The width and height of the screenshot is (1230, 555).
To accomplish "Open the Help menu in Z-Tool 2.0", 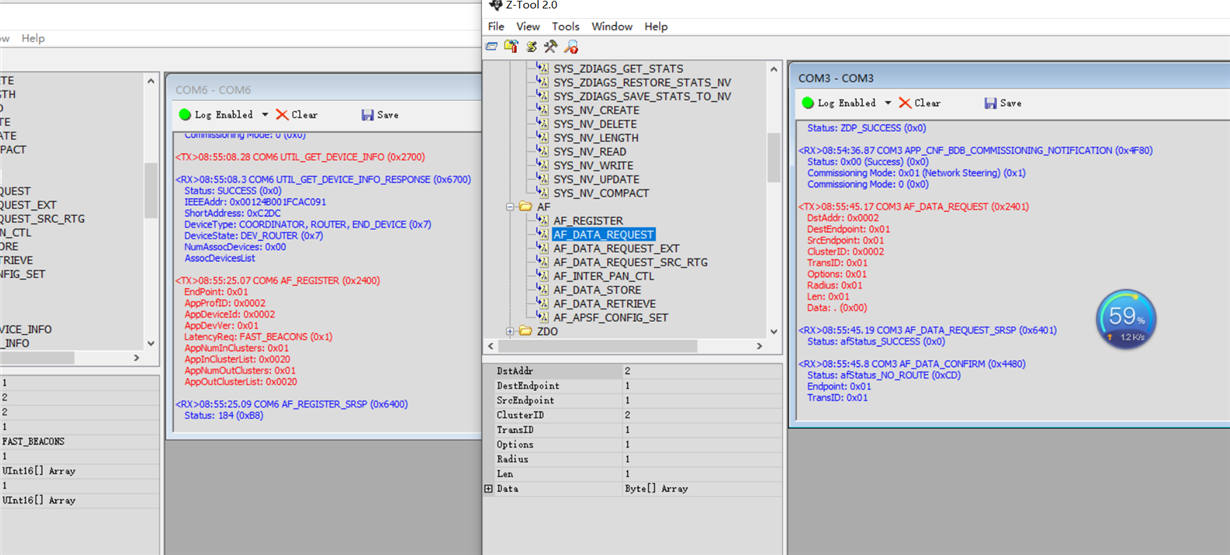I will (656, 26).
